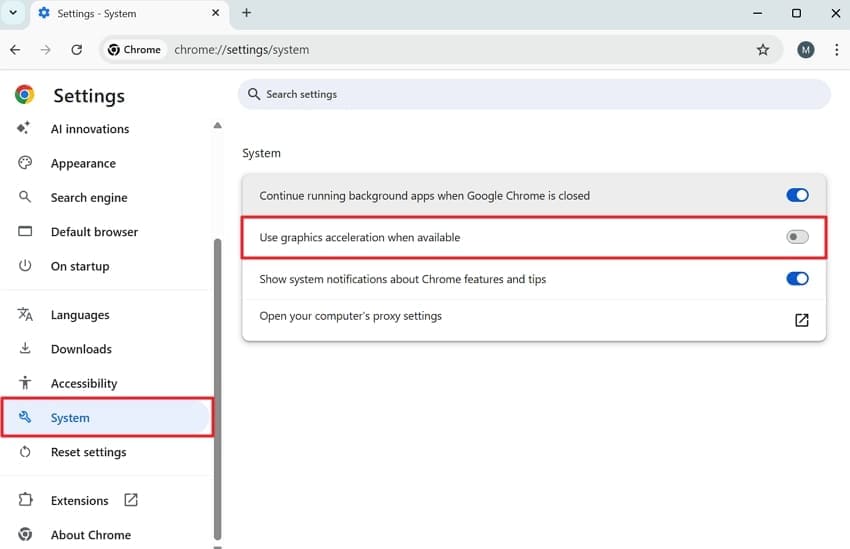Image resolution: width=850 pixels, height=549 pixels.
Task: Focus the Search settings field
Action: [x=534, y=94]
